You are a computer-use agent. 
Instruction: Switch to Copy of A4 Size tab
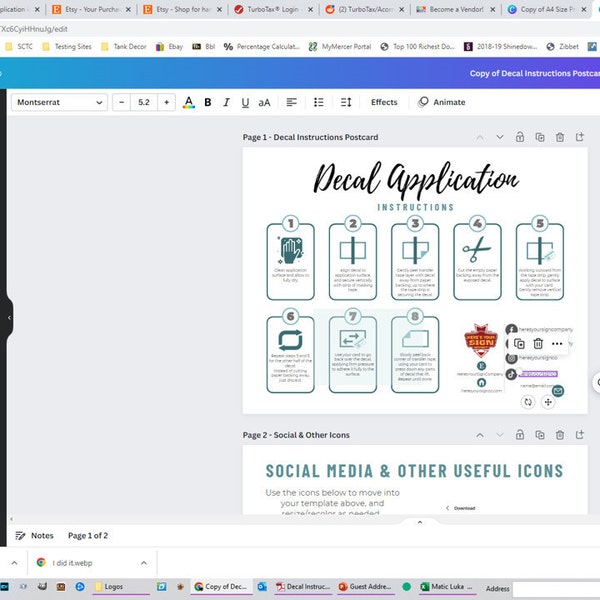point(547,9)
